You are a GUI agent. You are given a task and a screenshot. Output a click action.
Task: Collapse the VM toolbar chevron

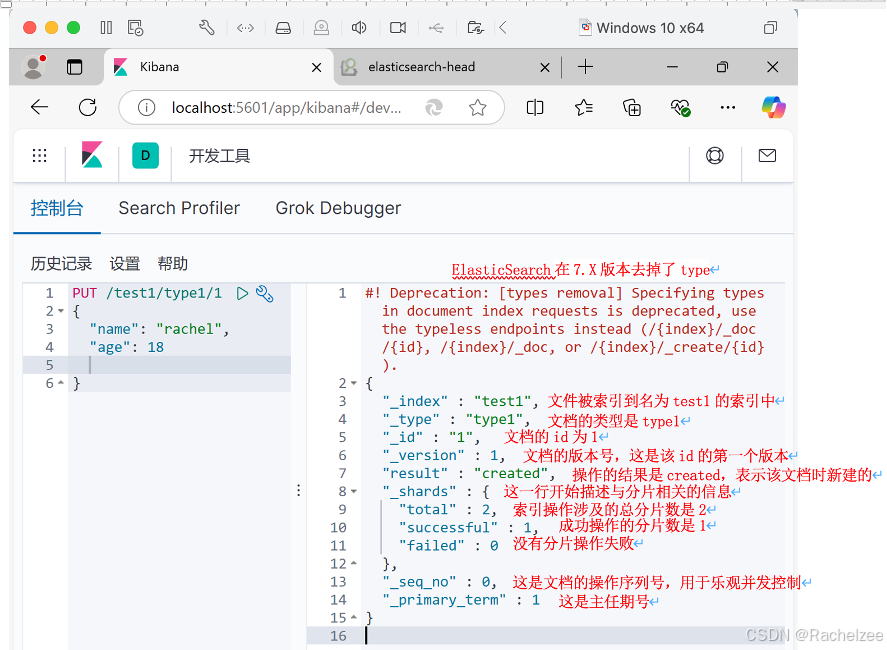pos(503,28)
